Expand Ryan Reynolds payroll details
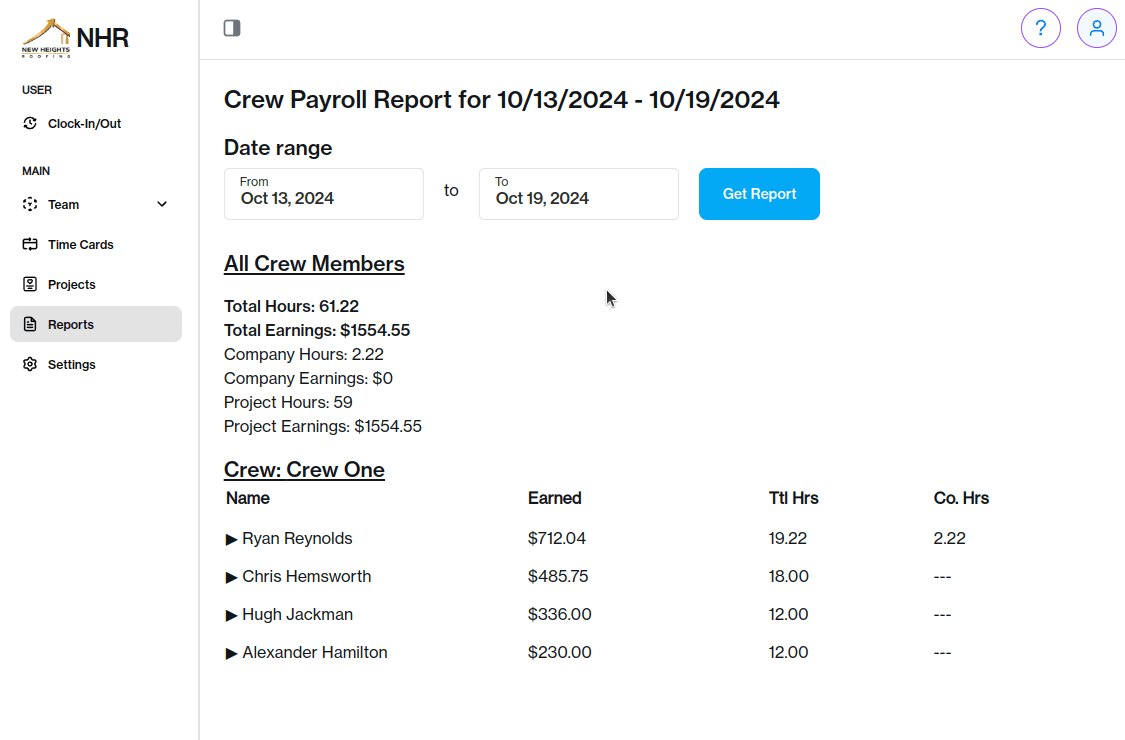 click(233, 538)
